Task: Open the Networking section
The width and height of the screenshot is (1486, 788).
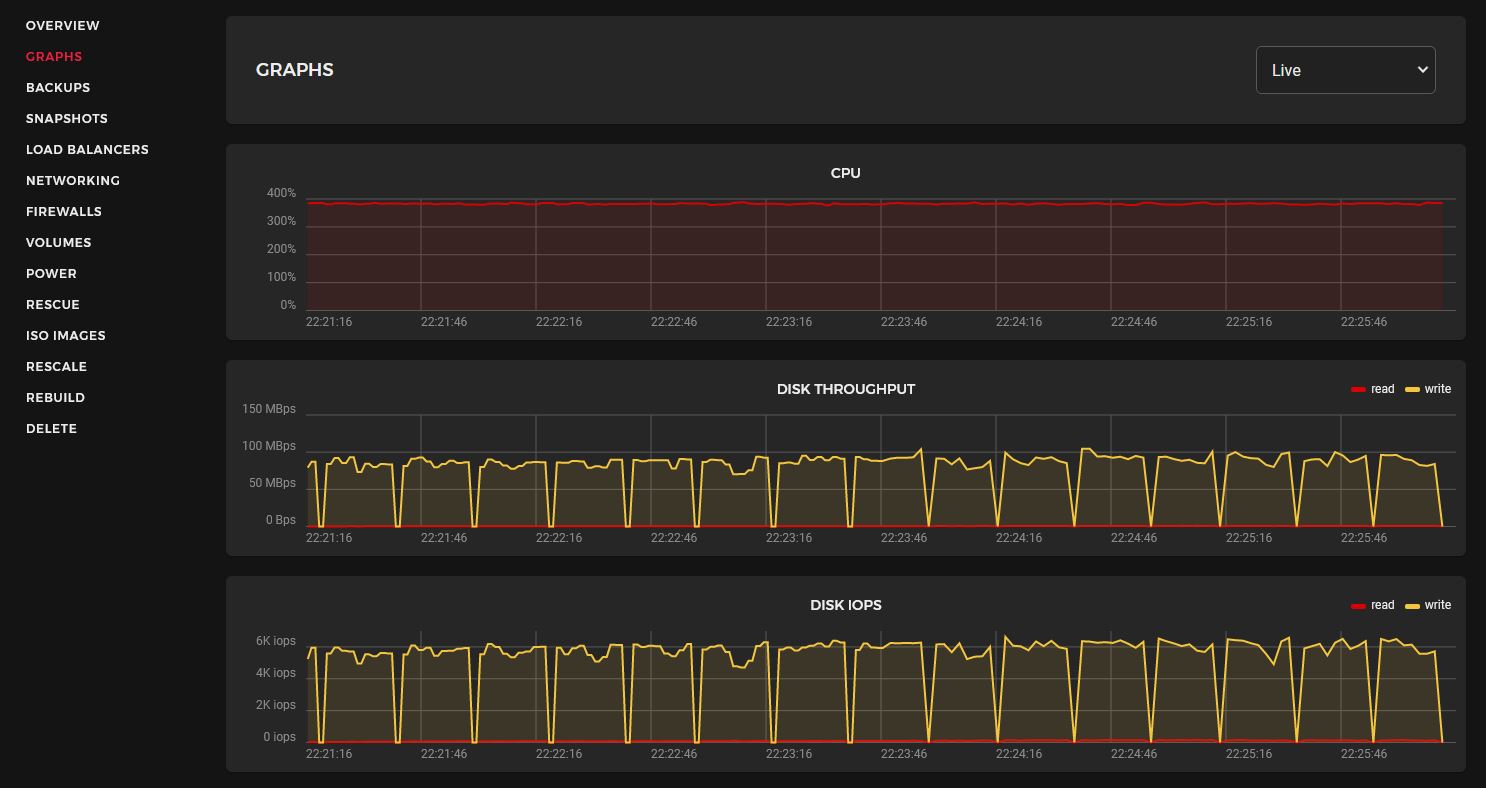Action: (73, 180)
